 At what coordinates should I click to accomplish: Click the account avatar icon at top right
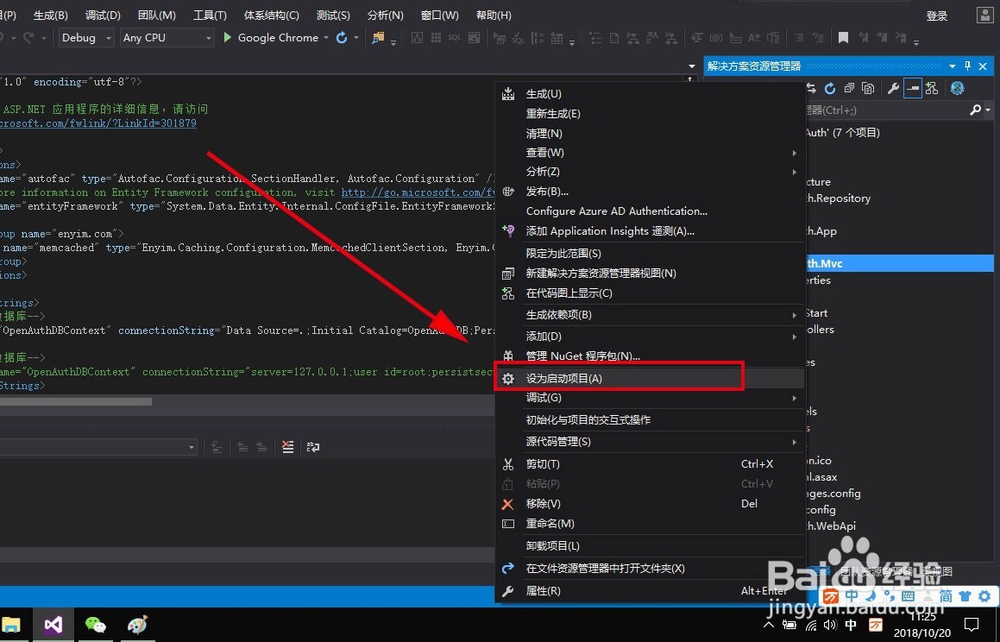coord(985,15)
